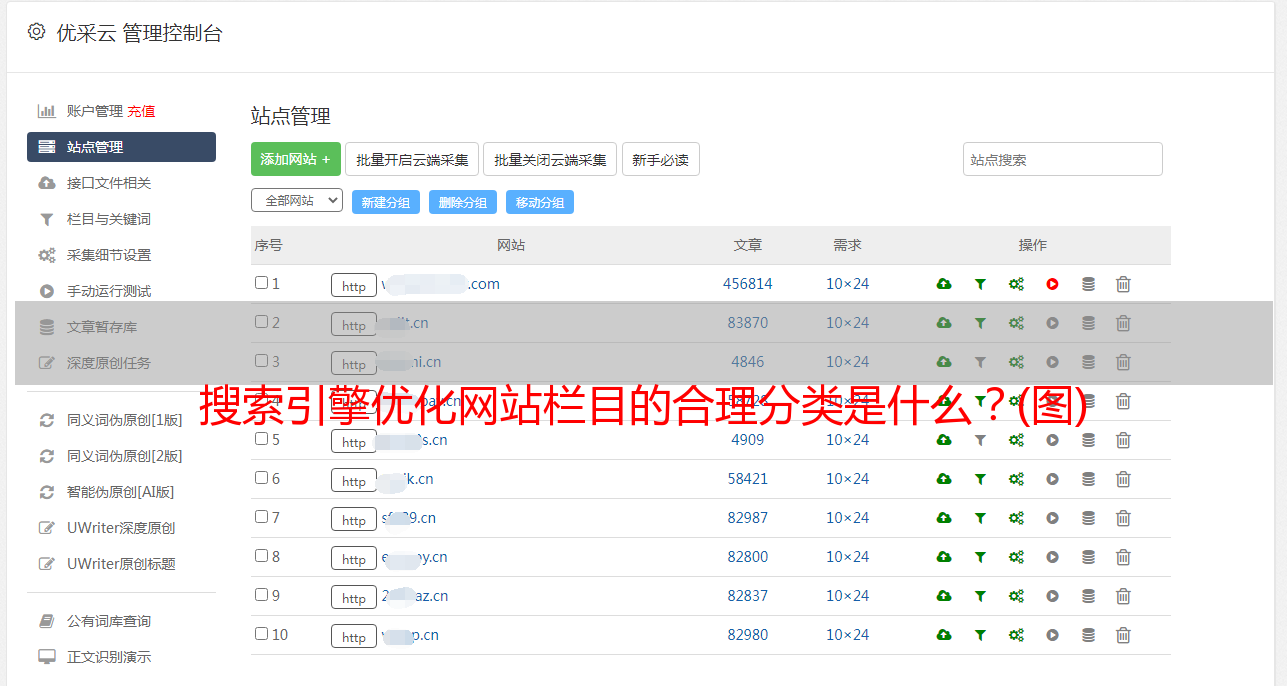
Task: Click the red 充值 link
Action: tap(141, 111)
